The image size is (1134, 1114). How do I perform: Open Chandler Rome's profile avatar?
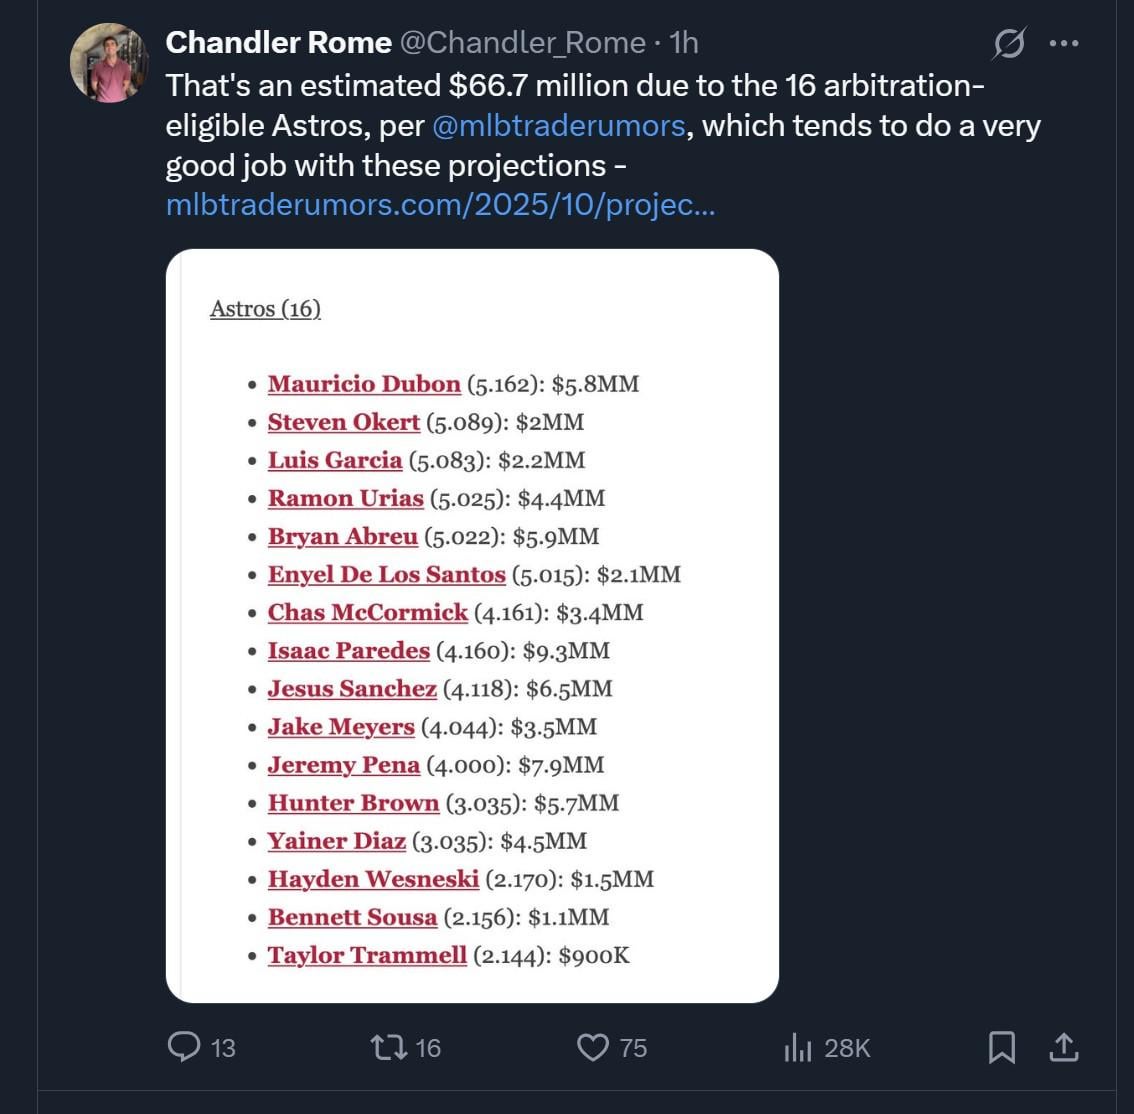click(x=110, y=63)
